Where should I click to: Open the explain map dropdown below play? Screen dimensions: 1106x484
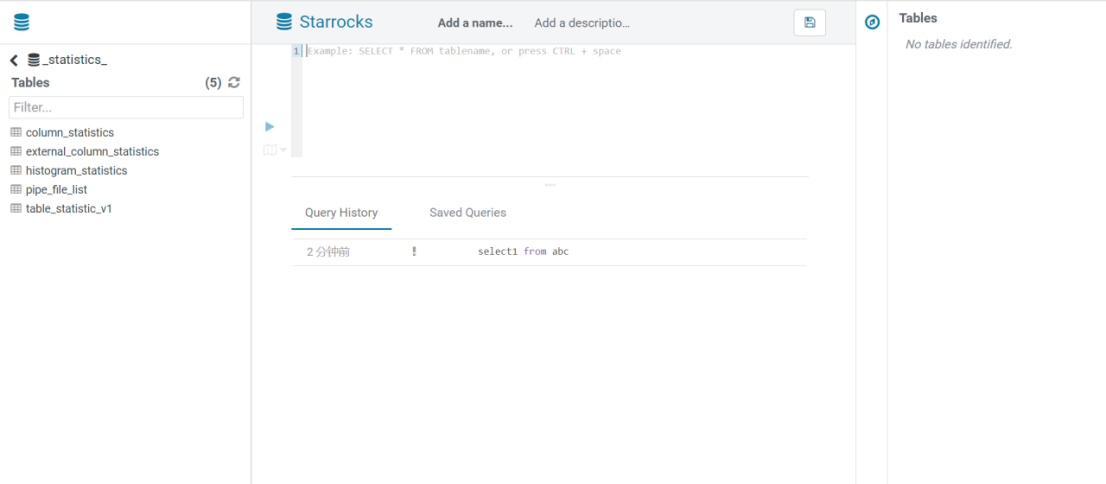pyautogui.click(x=274, y=150)
